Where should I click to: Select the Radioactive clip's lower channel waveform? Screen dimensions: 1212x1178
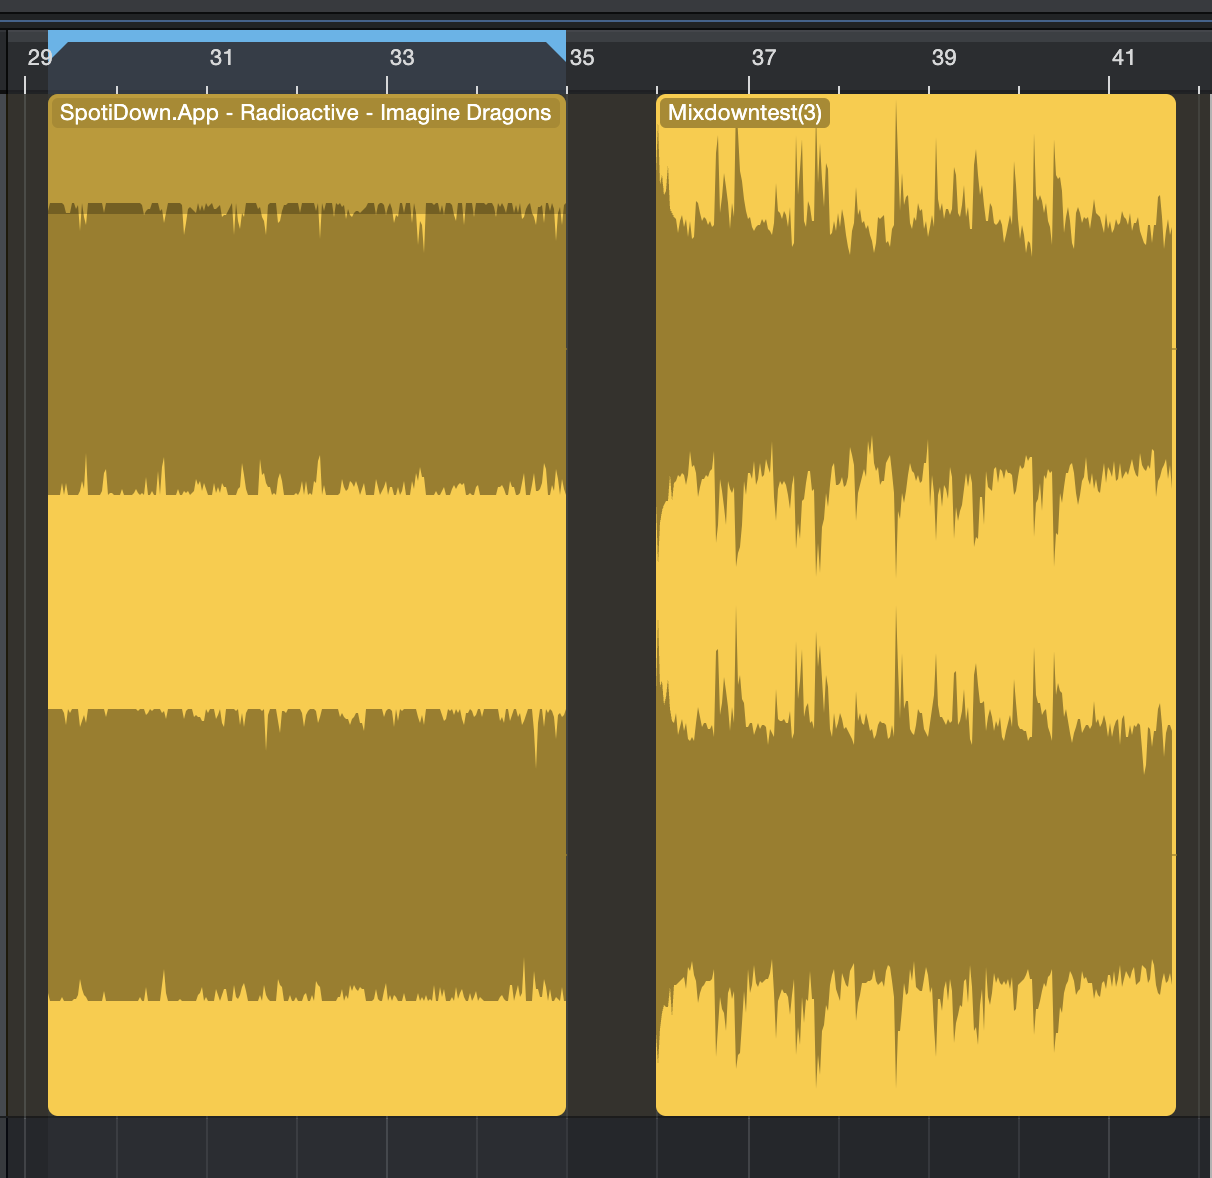coord(307,855)
